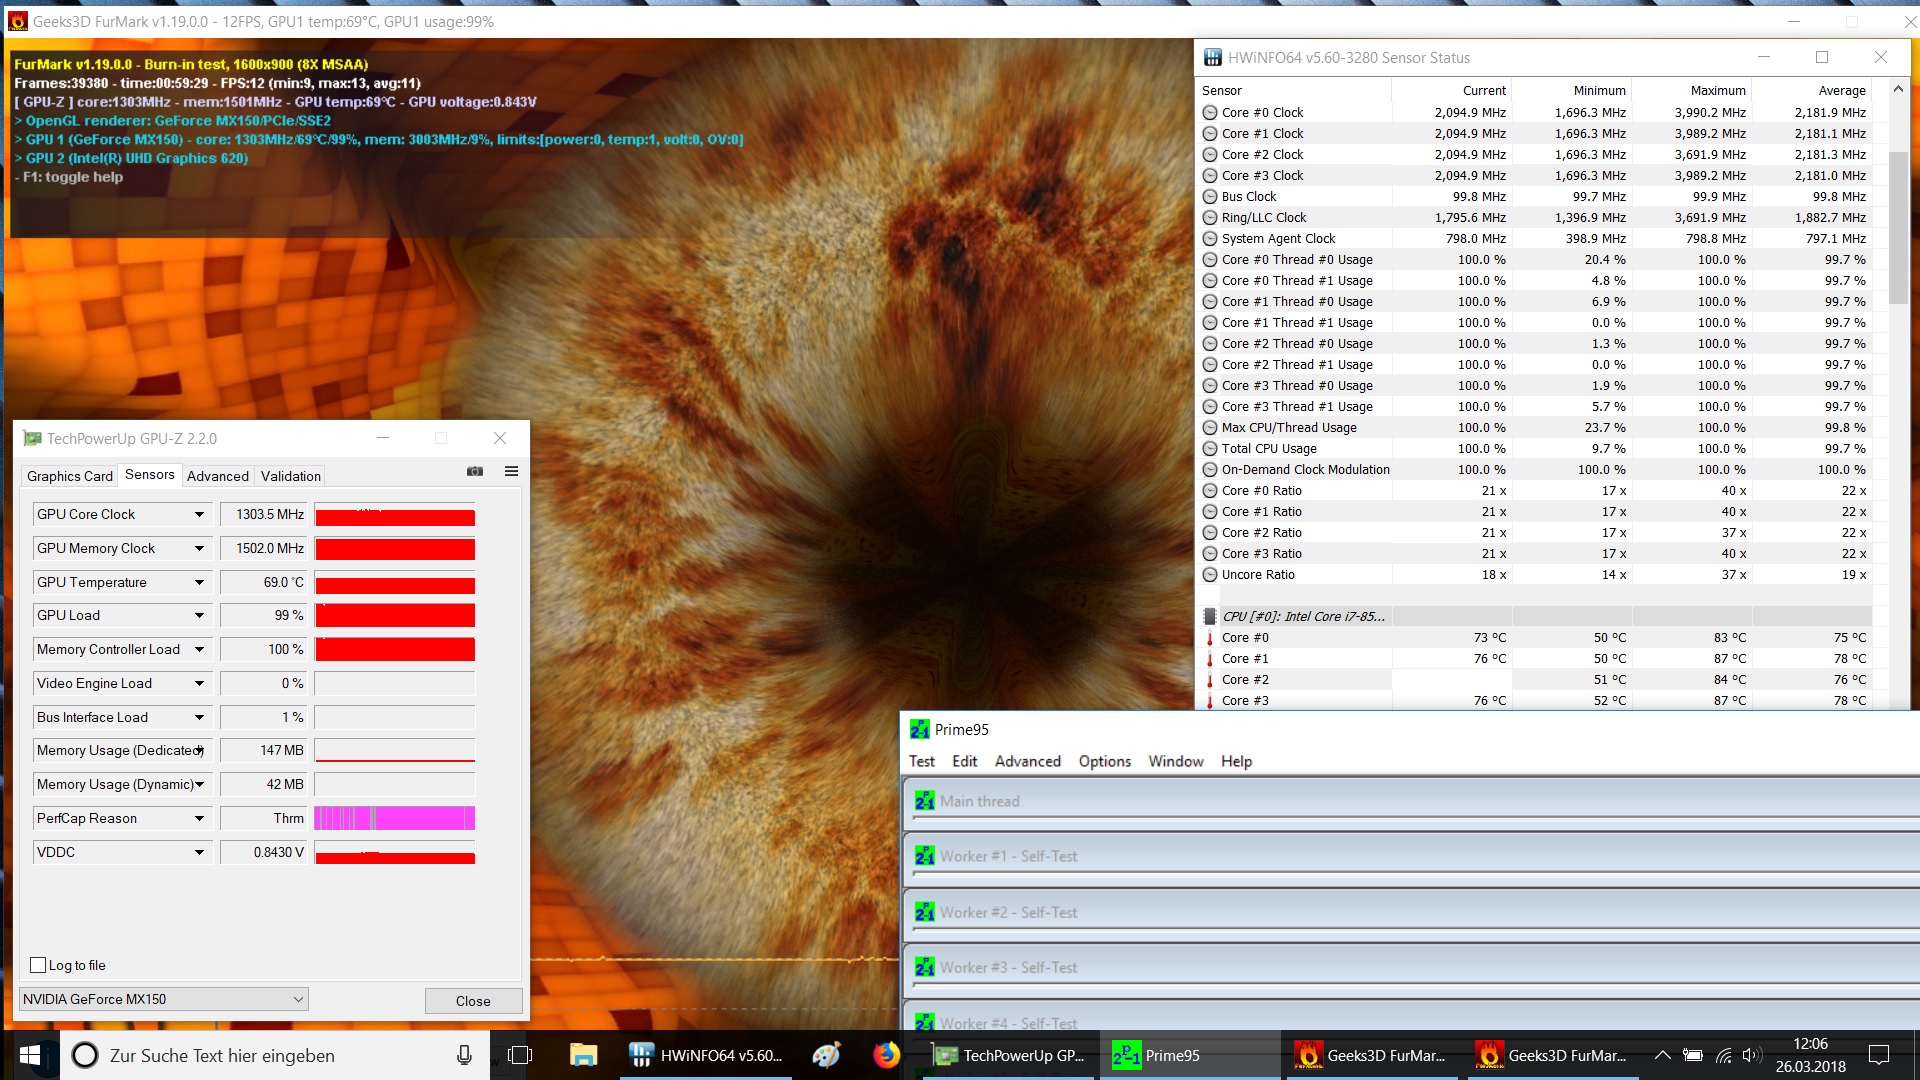Image resolution: width=1920 pixels, height=1080 pixels.
Task: Select the second Geeks3D FurMark taskbar button
Action: pyautogui.click(x=1551, y=1055)
